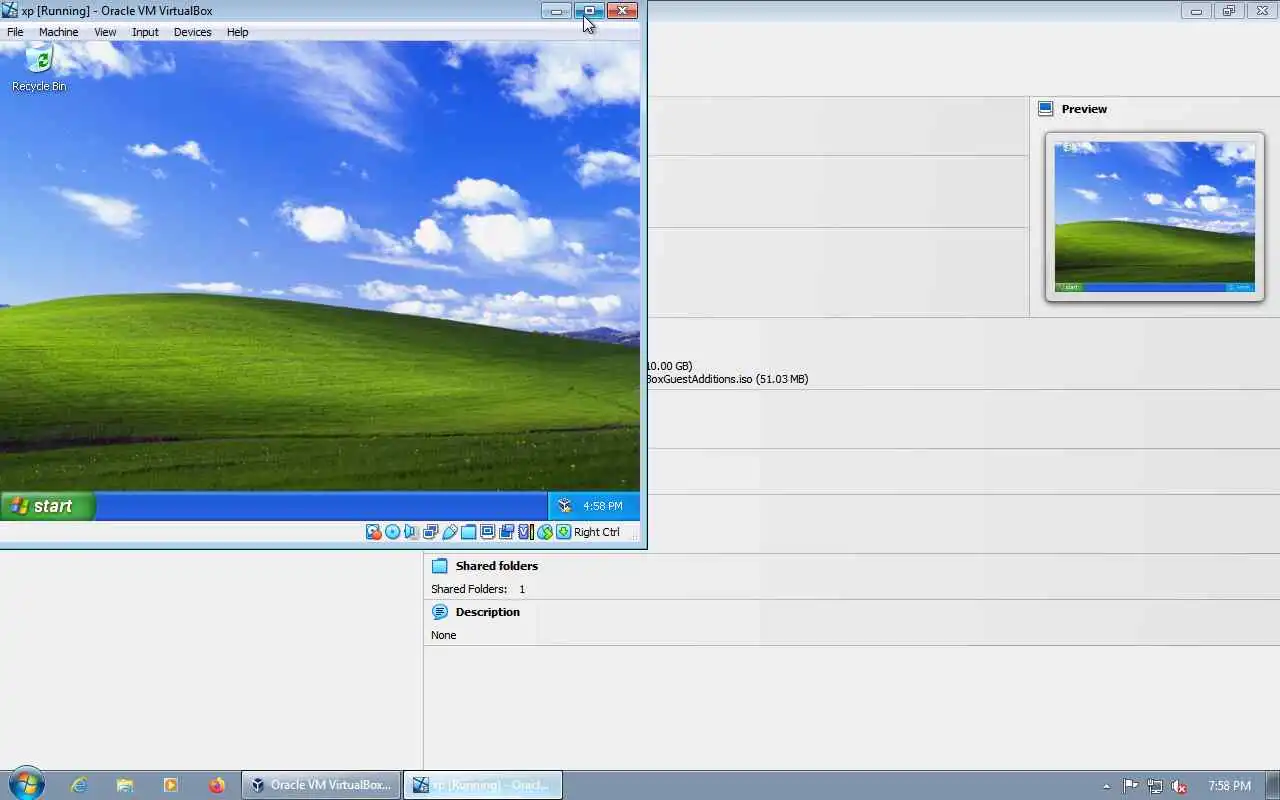Image resolution: width=1280 pixels, height=800 pixels.
Task: Open the View menu
Action: [105, 32]
